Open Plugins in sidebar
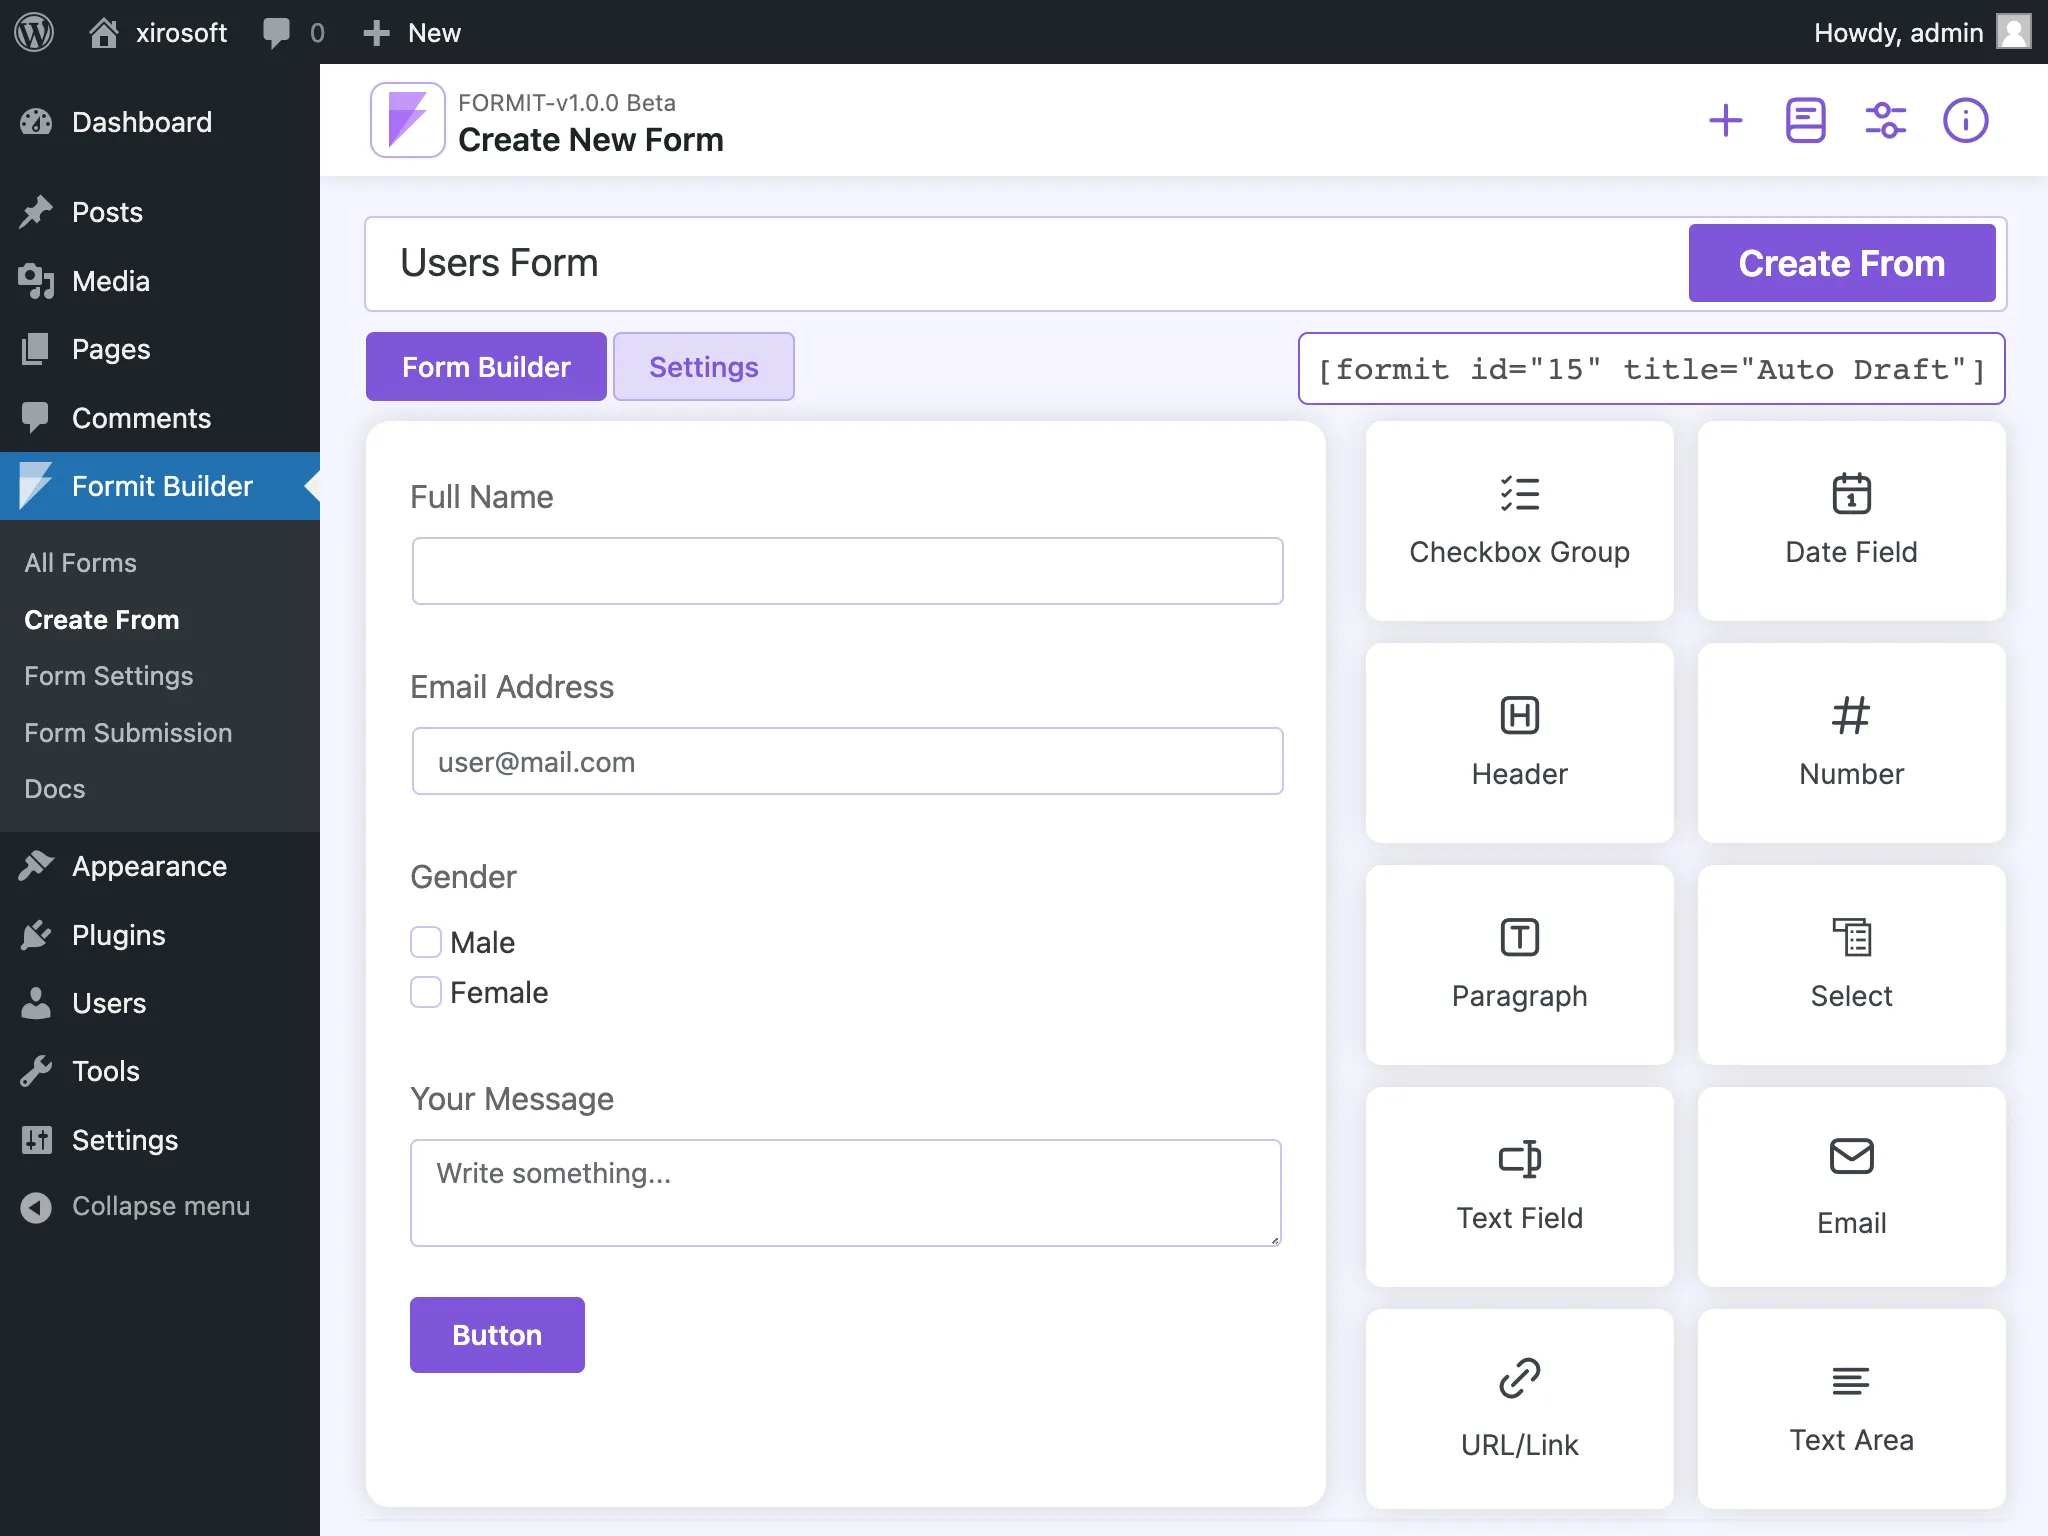The height and width of the screenshot is (1536, 2048). pyautogui.click(x=160, y=935)
